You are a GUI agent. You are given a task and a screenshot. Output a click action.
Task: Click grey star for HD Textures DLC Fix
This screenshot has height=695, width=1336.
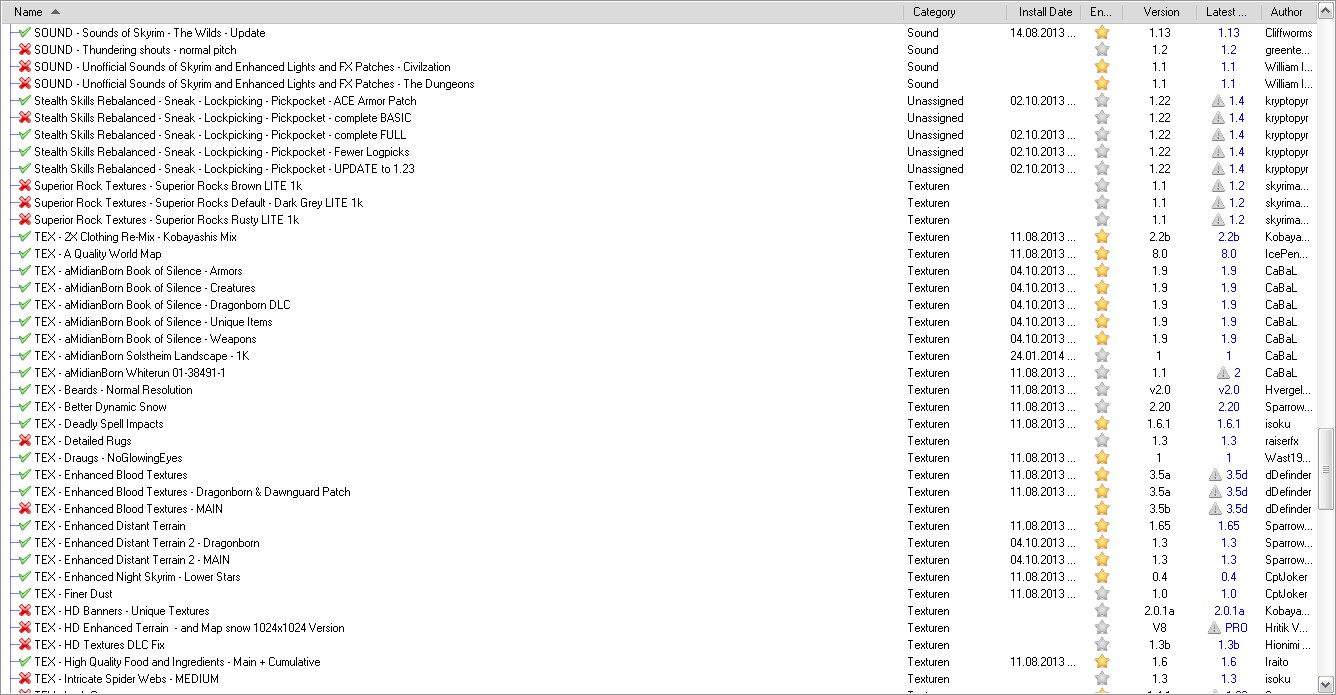1102,645
